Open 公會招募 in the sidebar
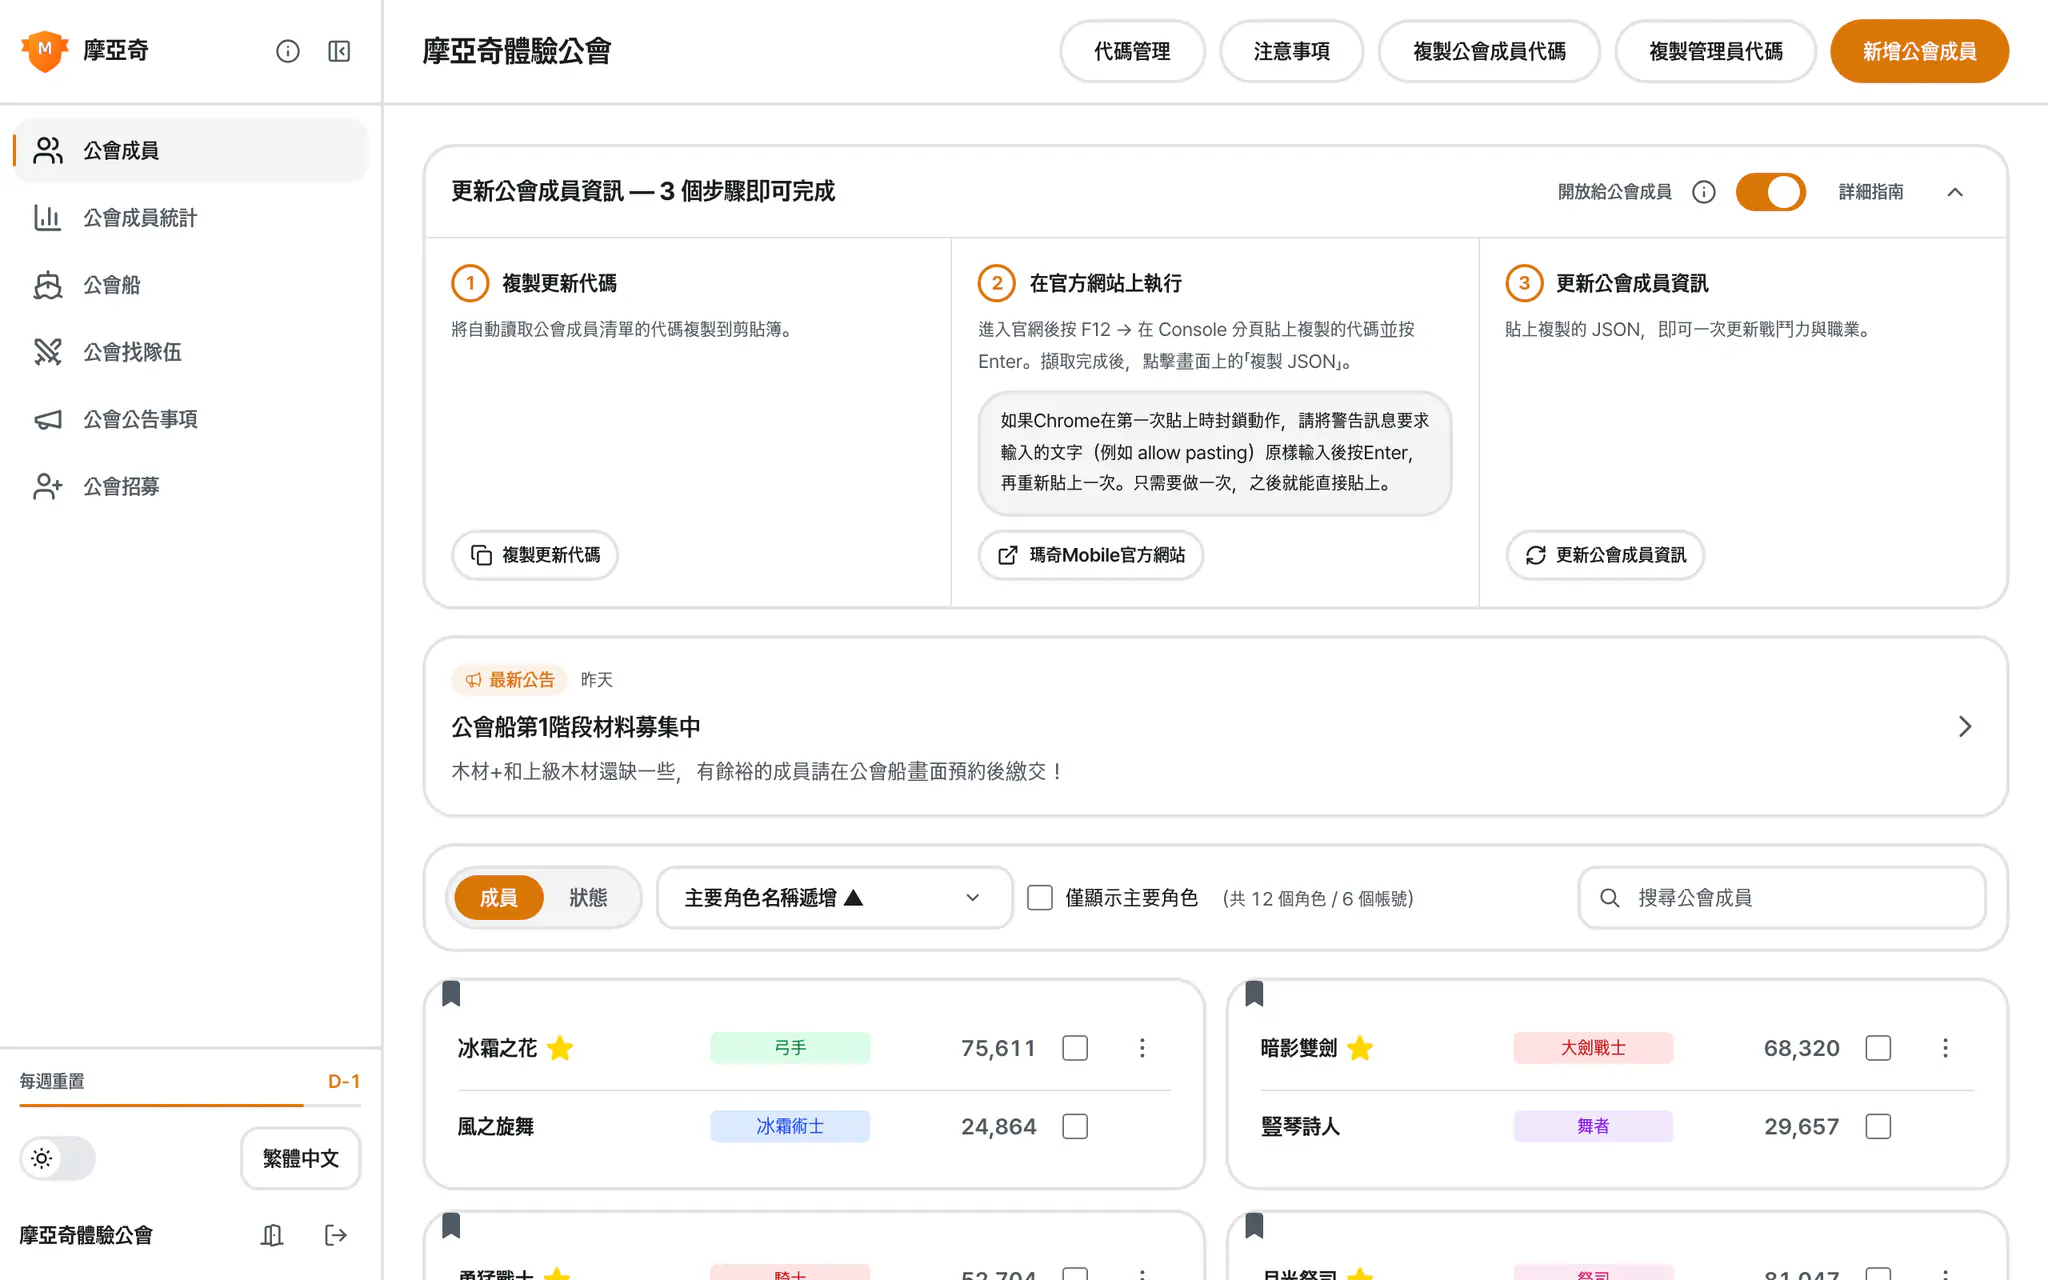The height and width of the screenshot is (1280, 2048). (190, 486)
